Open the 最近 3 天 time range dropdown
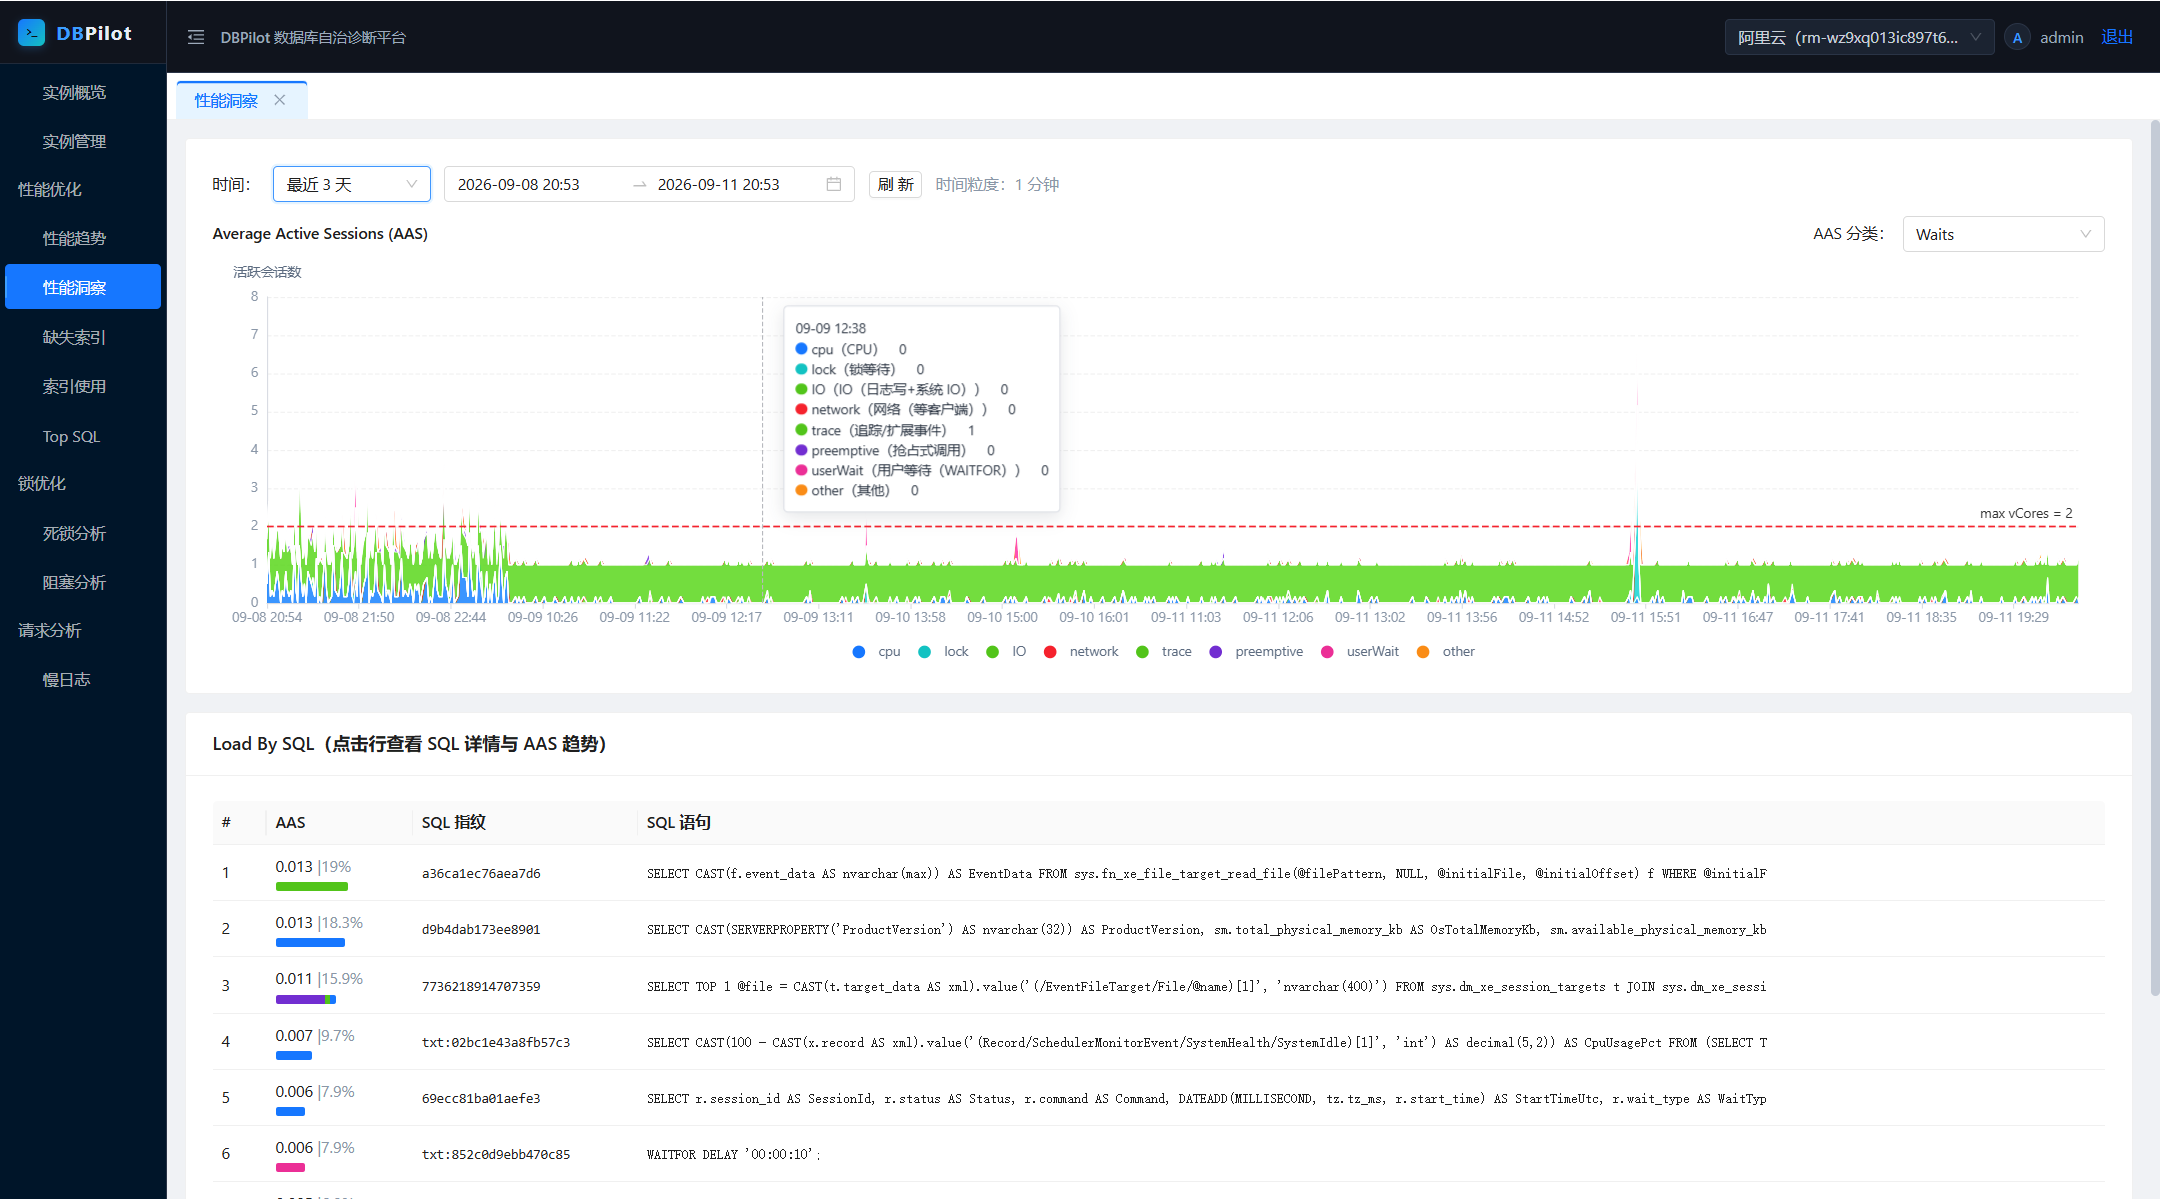Screen dimensions: 2160x1199 [351, 184]
